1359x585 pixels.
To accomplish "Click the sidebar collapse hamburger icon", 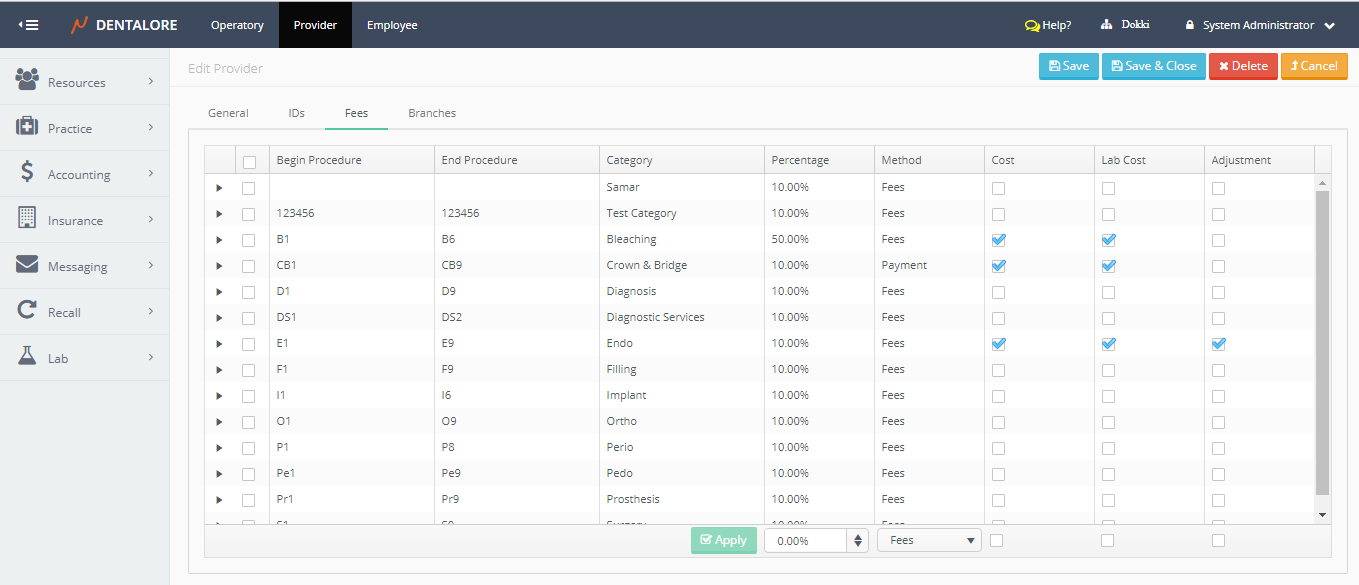I will [x=29, y=25].
